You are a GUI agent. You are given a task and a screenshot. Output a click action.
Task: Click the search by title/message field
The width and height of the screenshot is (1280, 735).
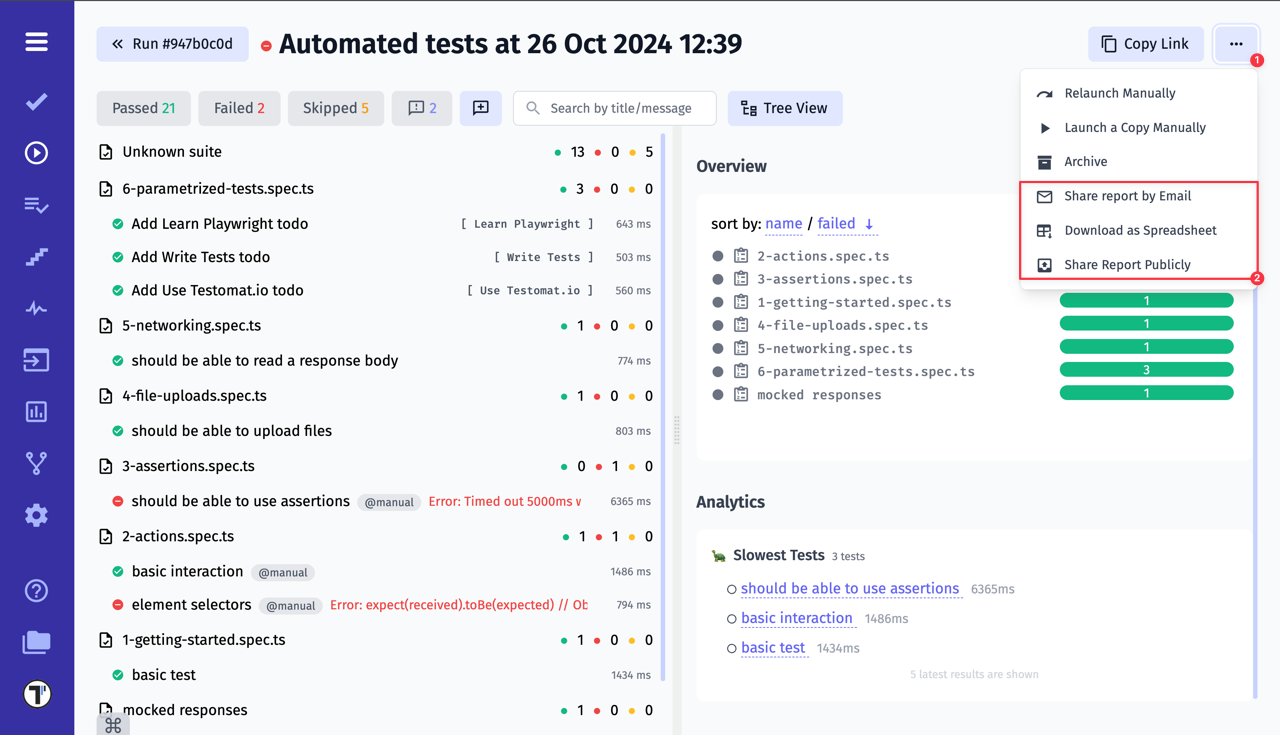[614, 108]
